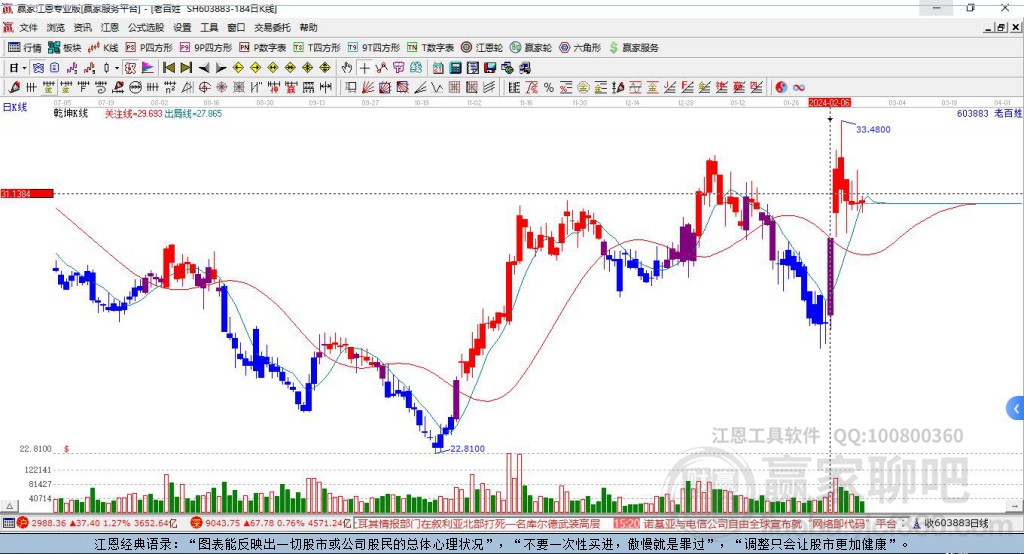Select the zigzag line drawing tool
The image size is (1024, 554).
[x=436, y=87]
